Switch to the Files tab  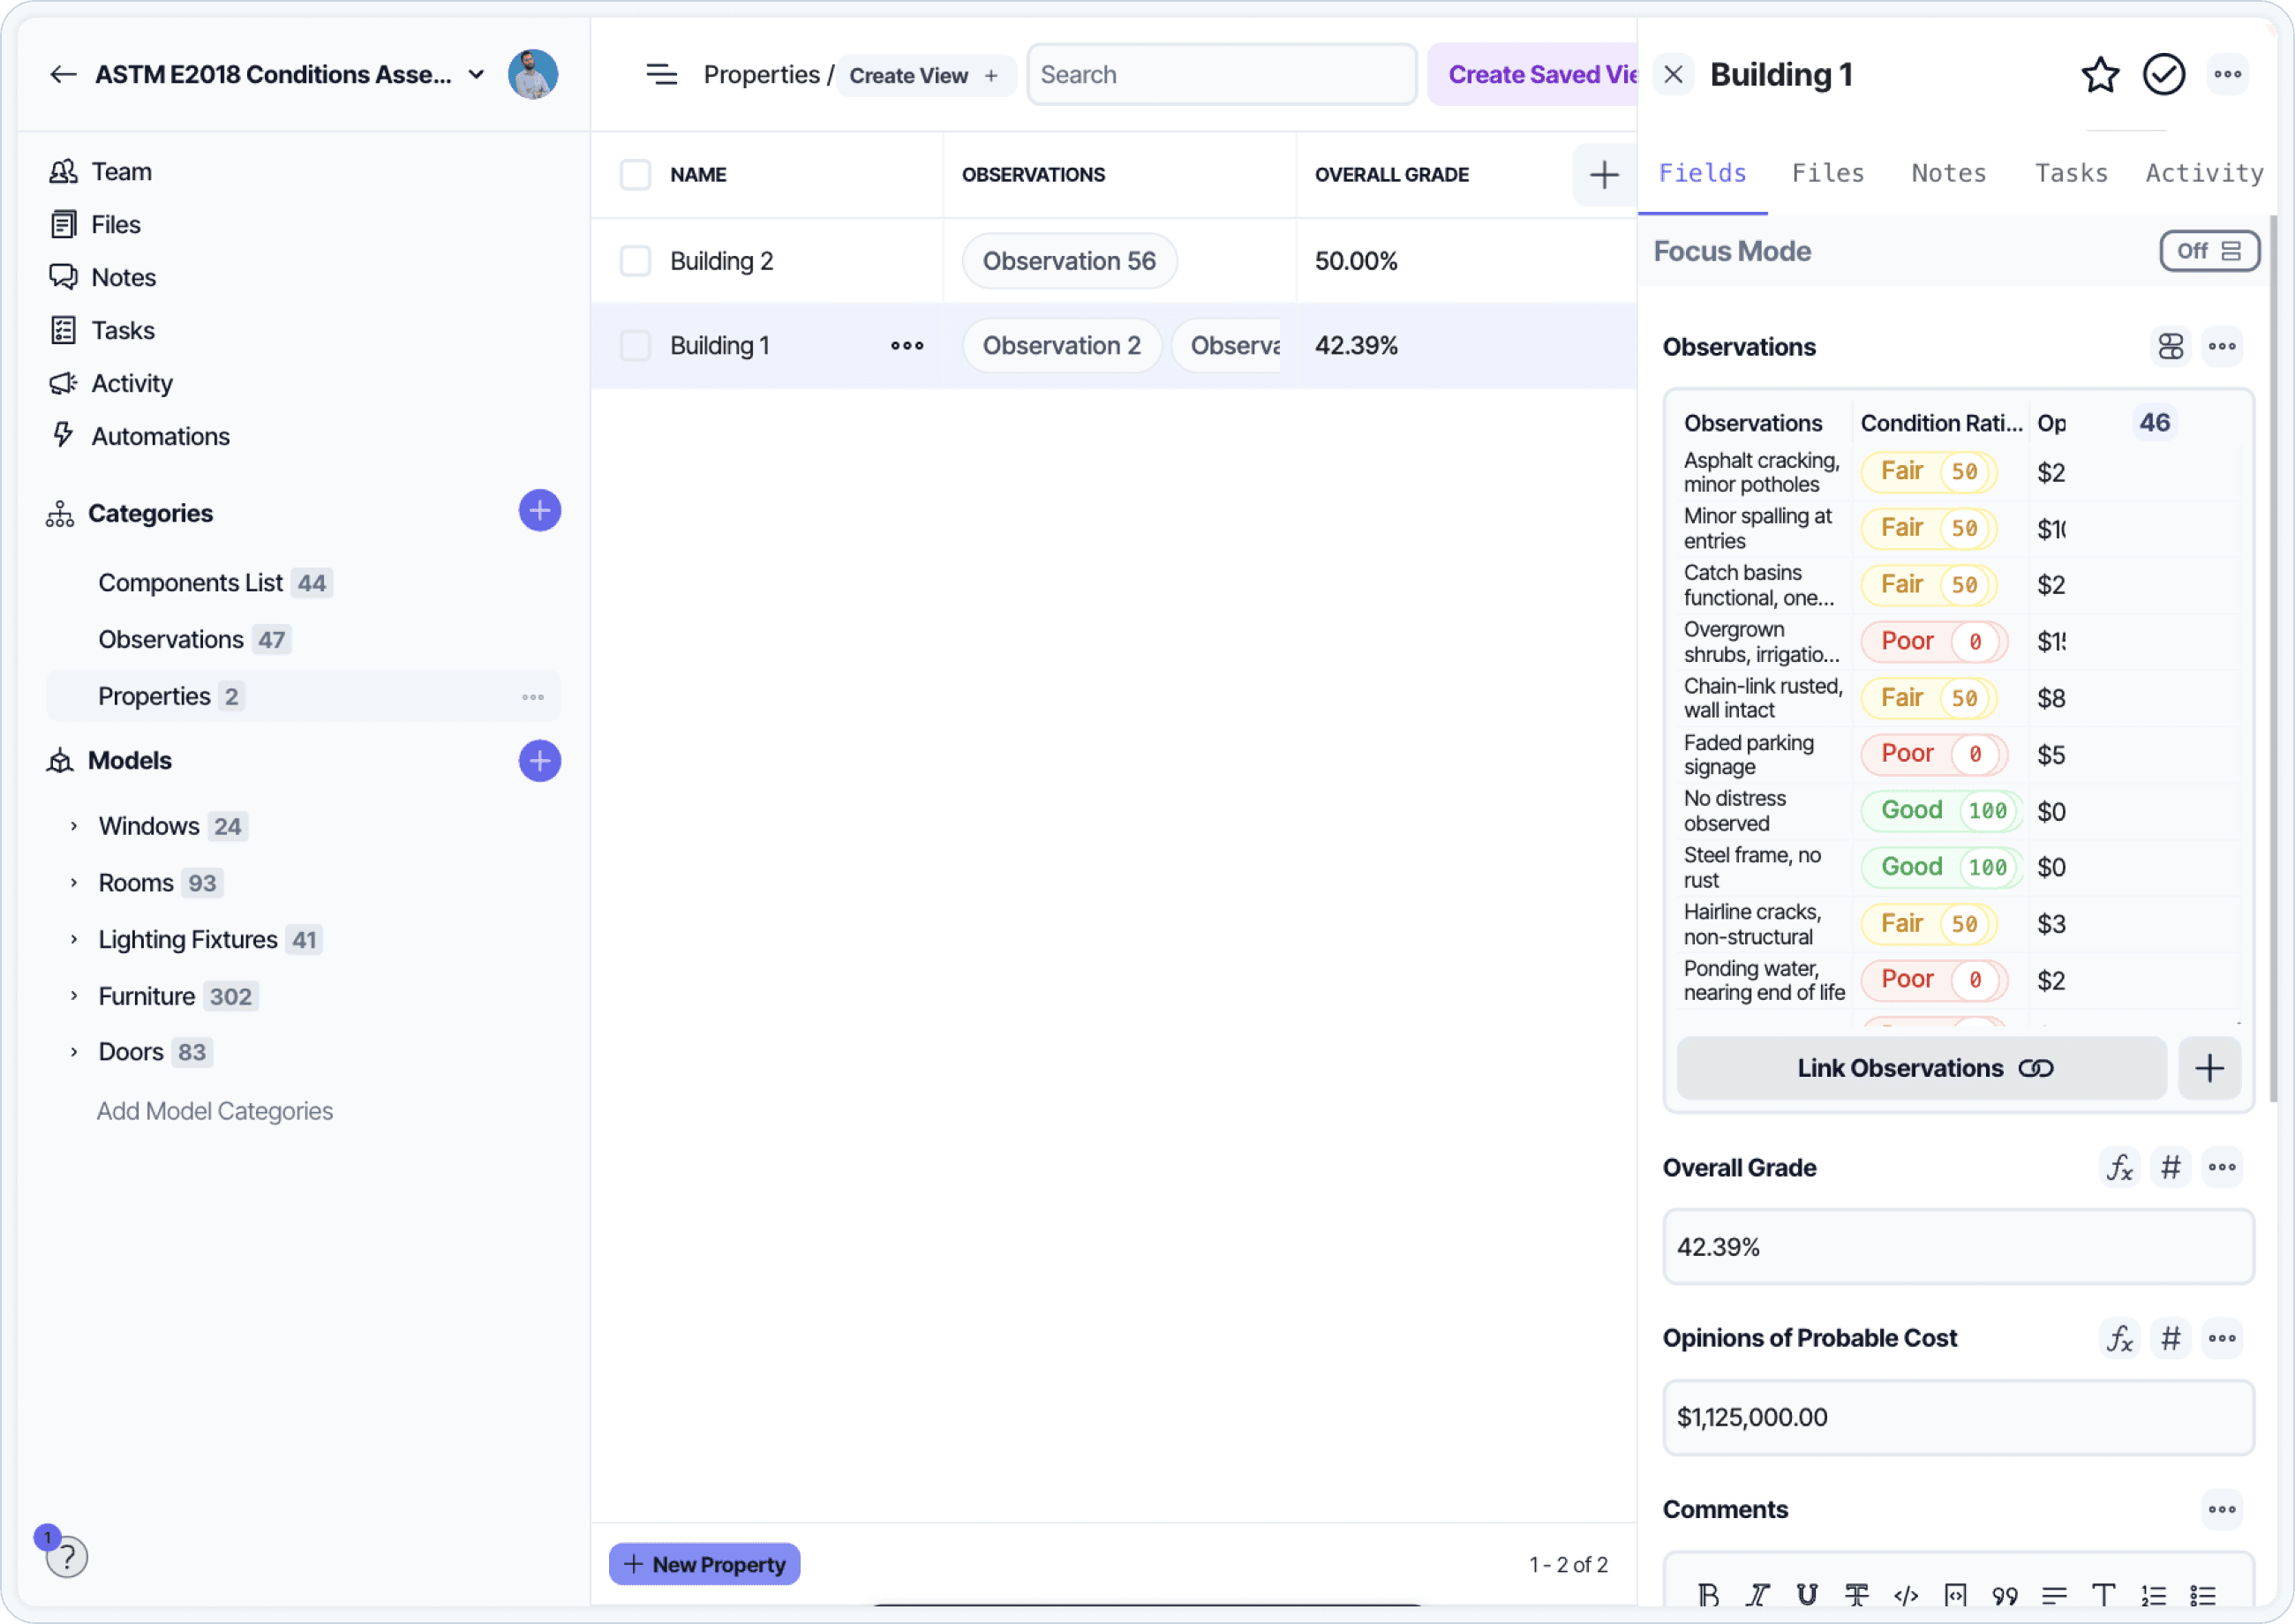1827,173
